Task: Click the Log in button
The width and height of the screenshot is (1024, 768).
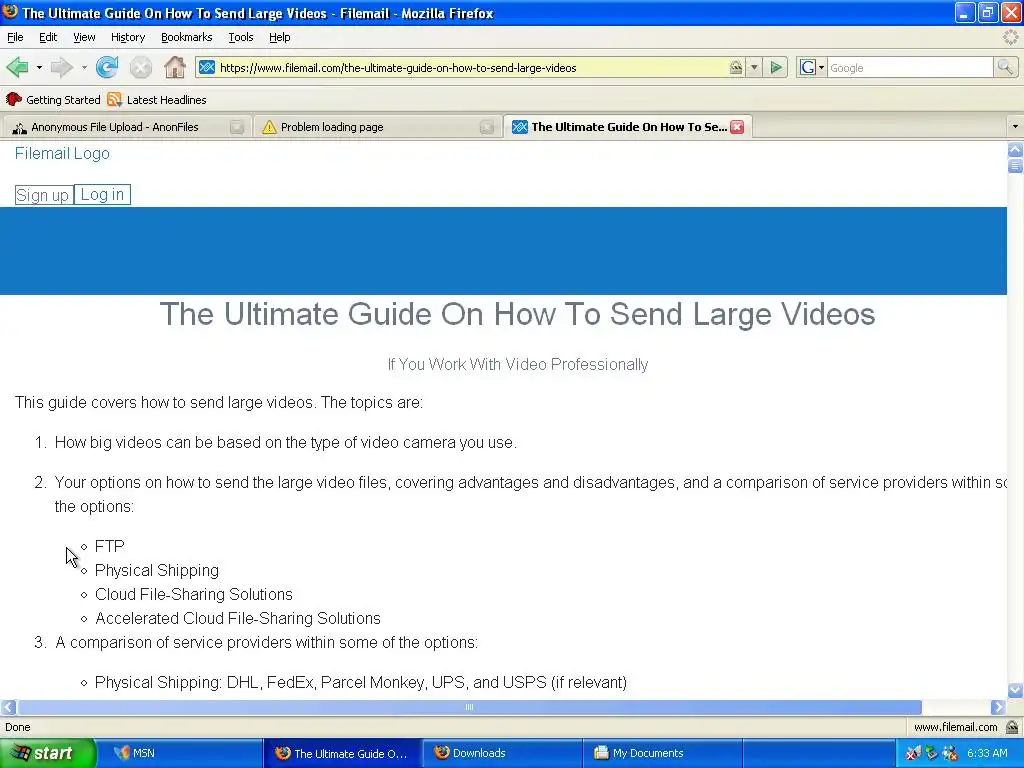Action: pos(102,195)
